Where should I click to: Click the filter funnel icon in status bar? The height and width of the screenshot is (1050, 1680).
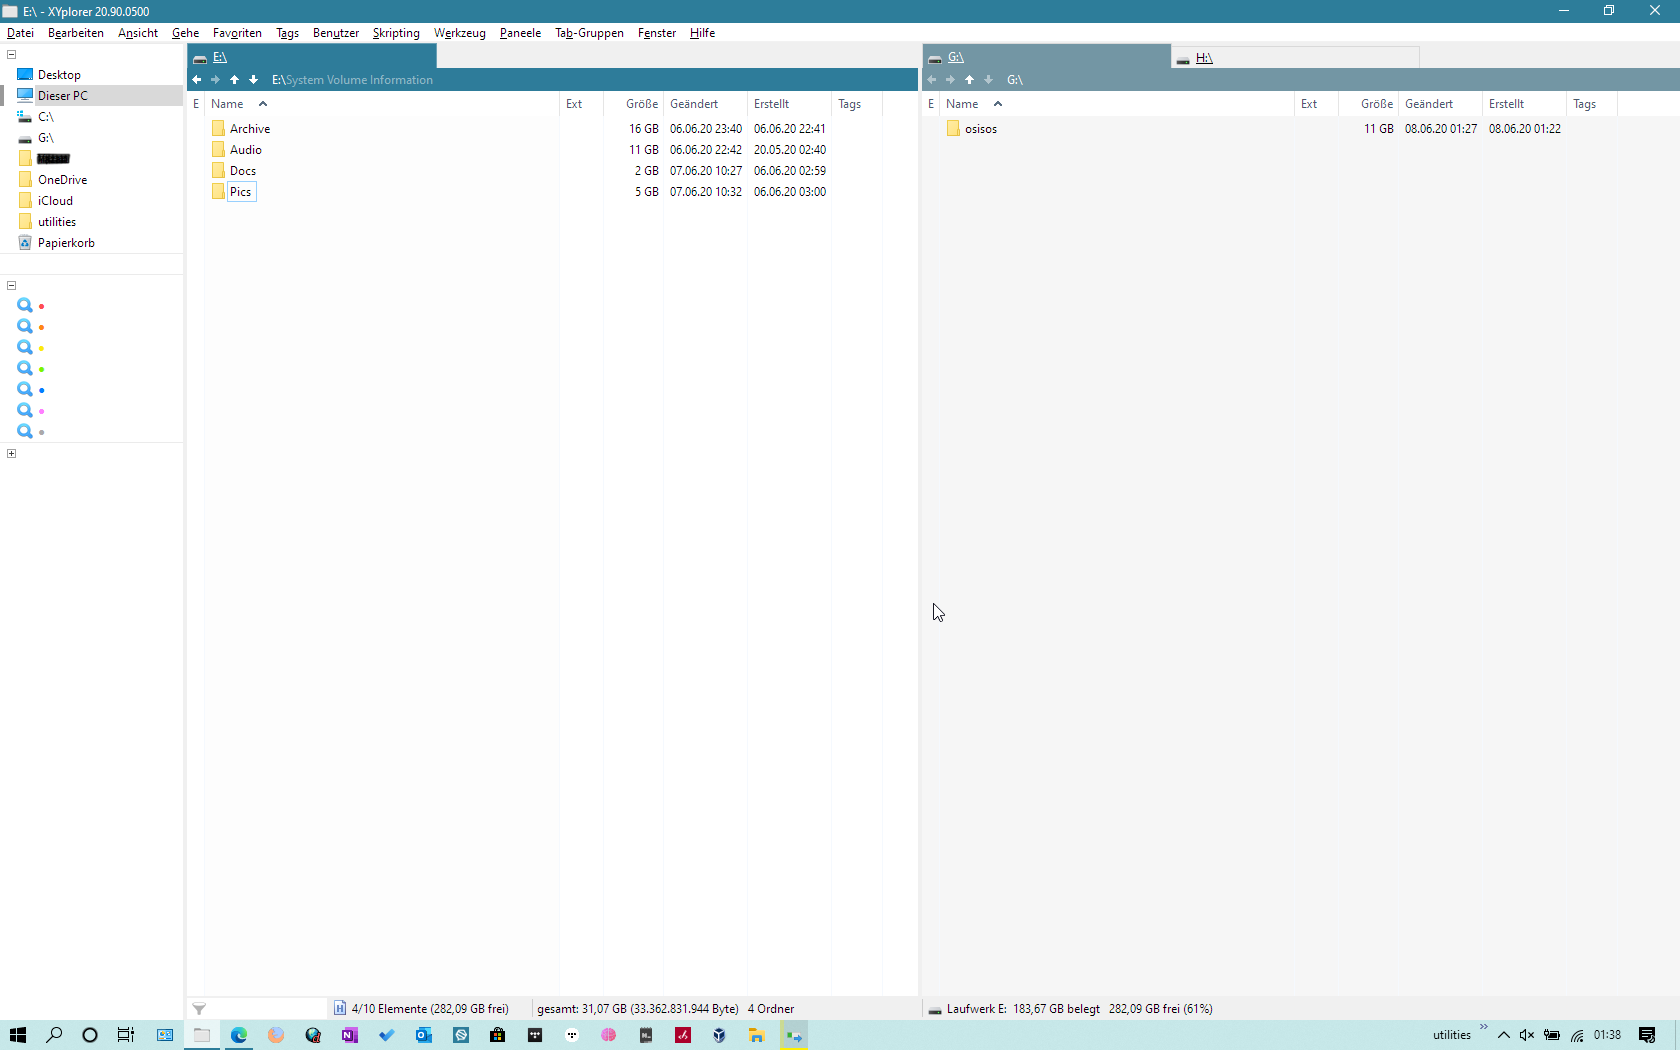tap(199, 1009)
